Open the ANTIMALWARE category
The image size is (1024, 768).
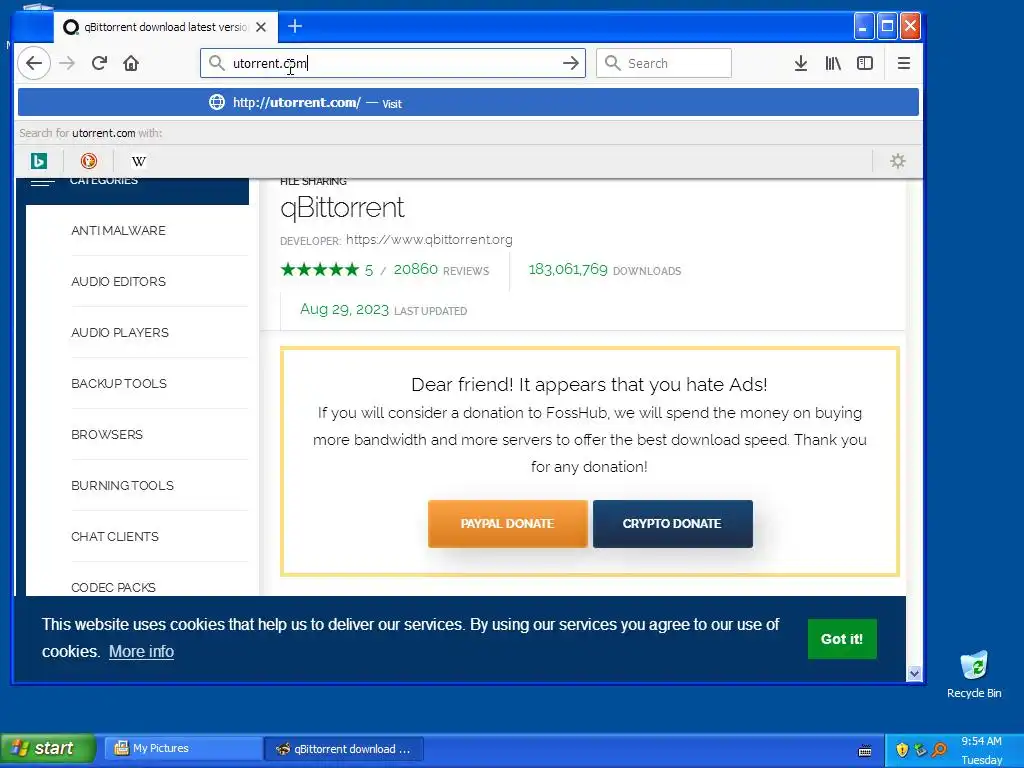(x=118, y=231)
